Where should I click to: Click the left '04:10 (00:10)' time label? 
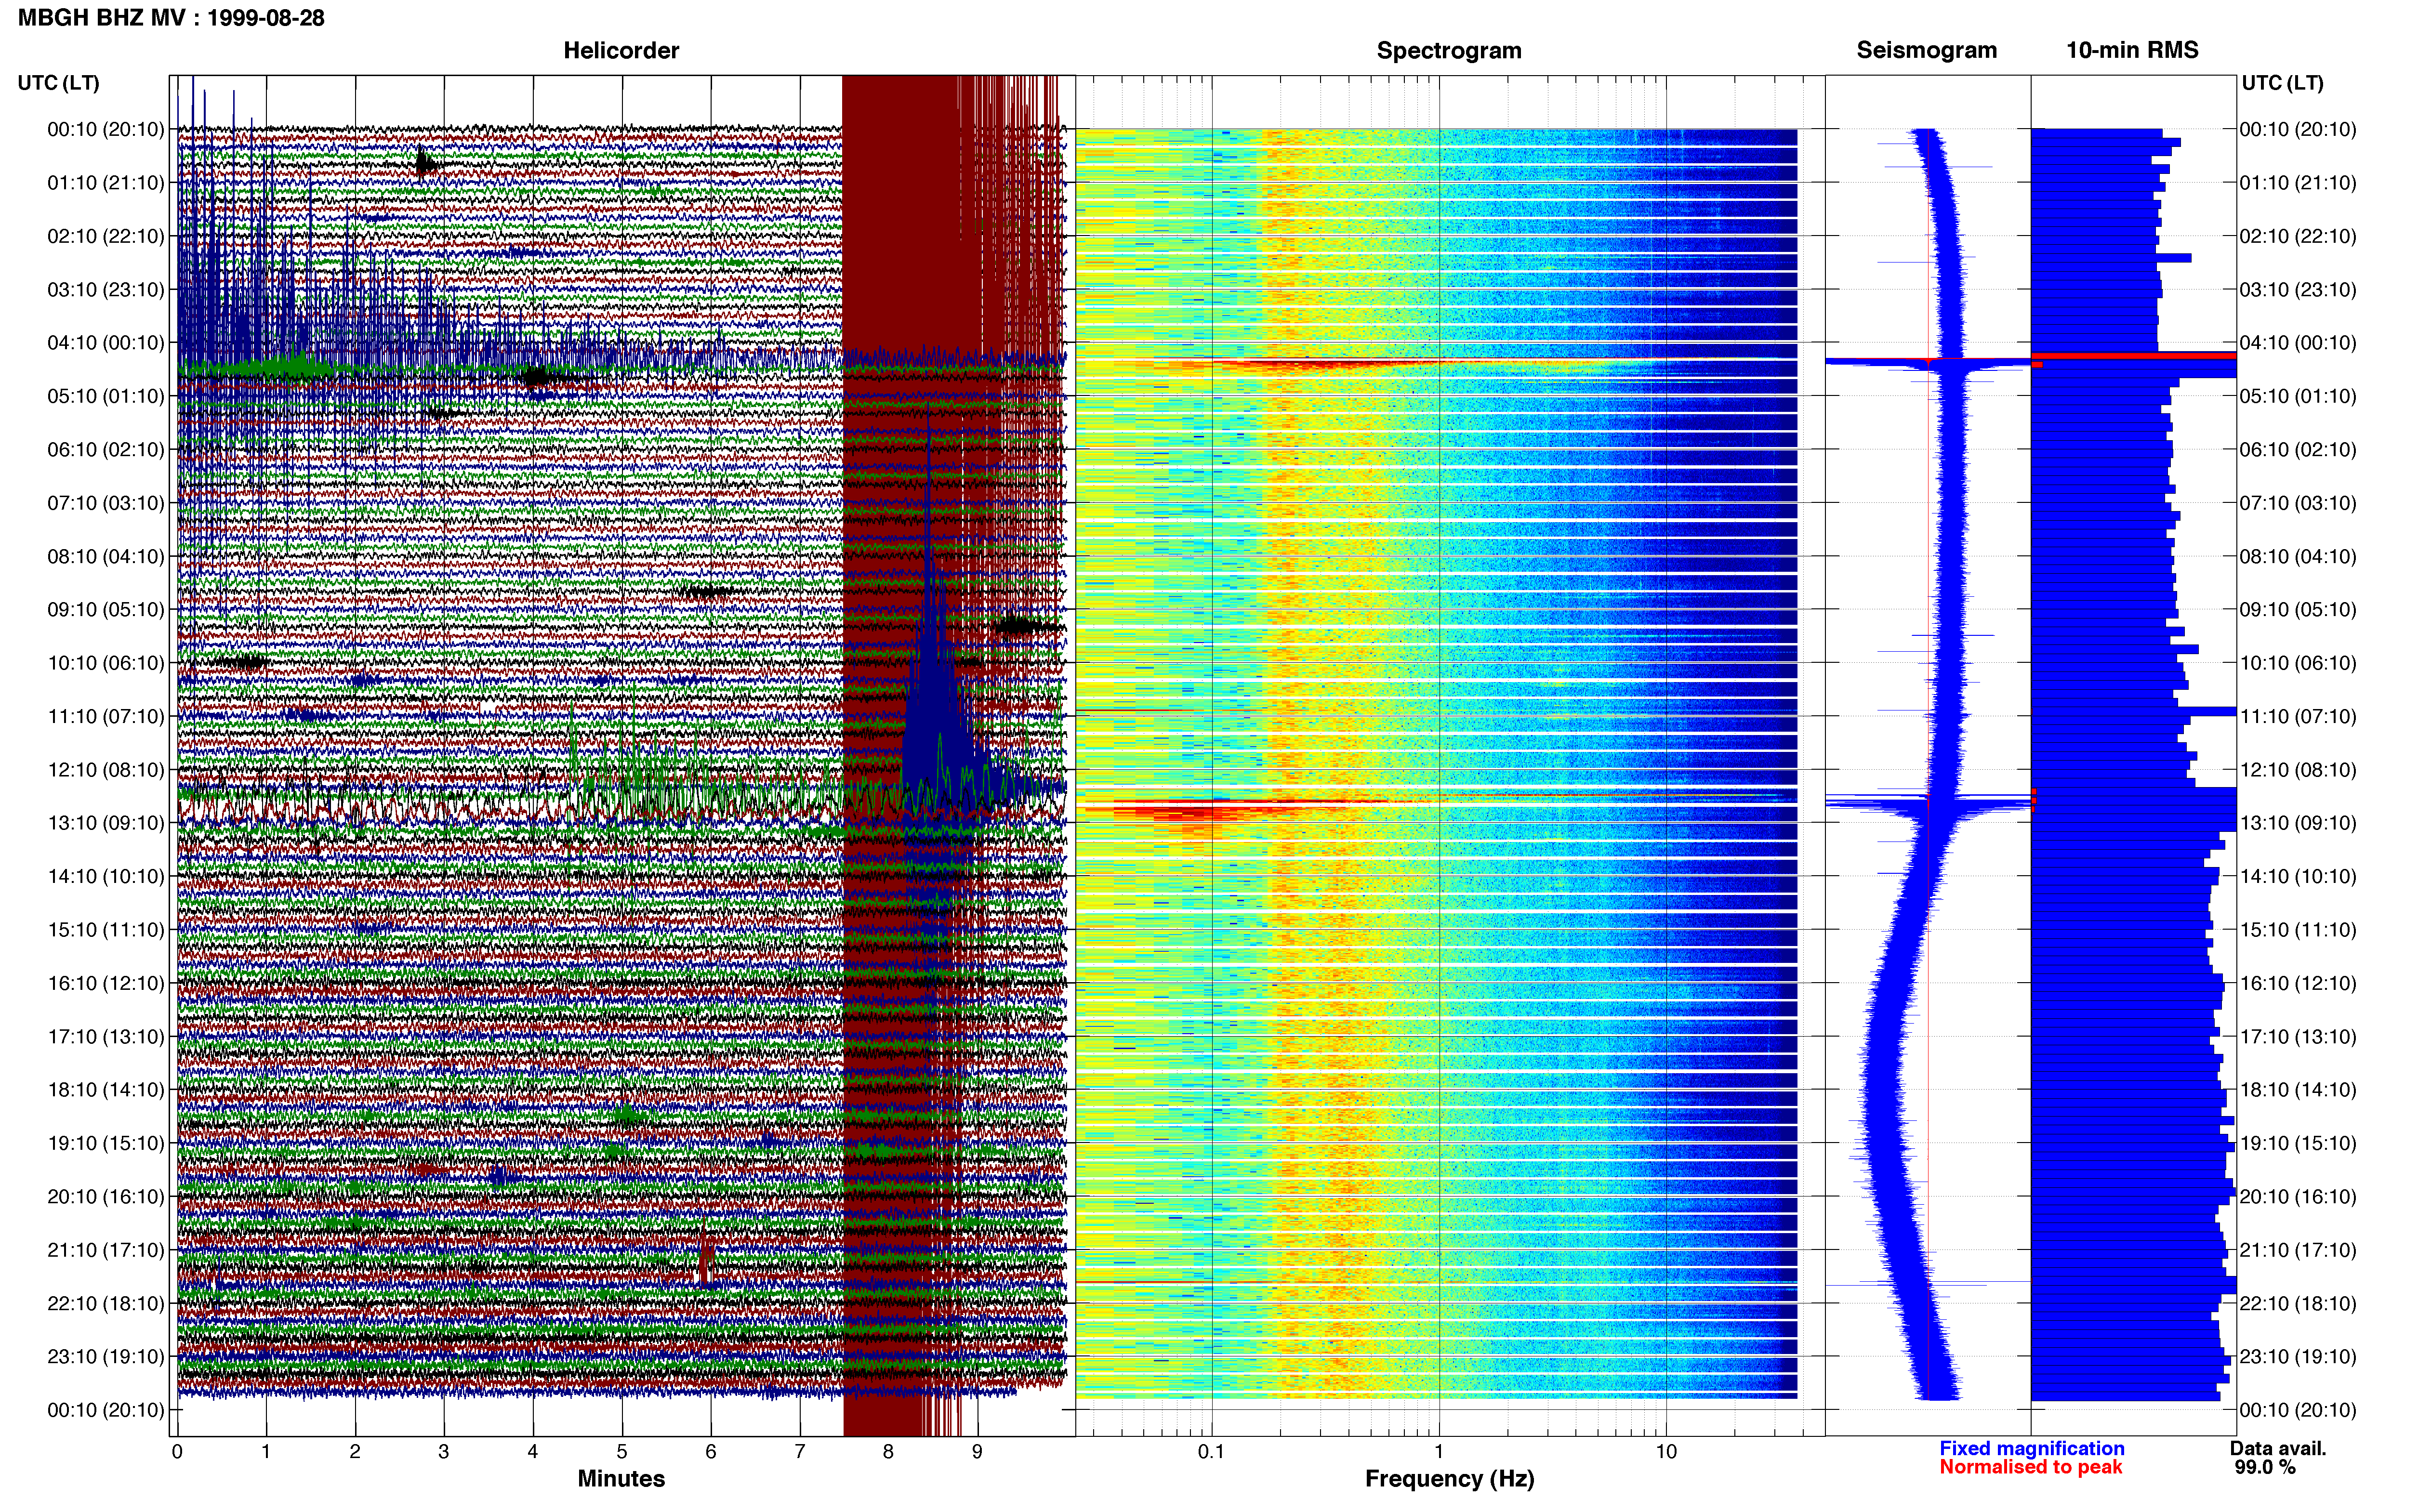pyautogui.click(x=106, y=343)
